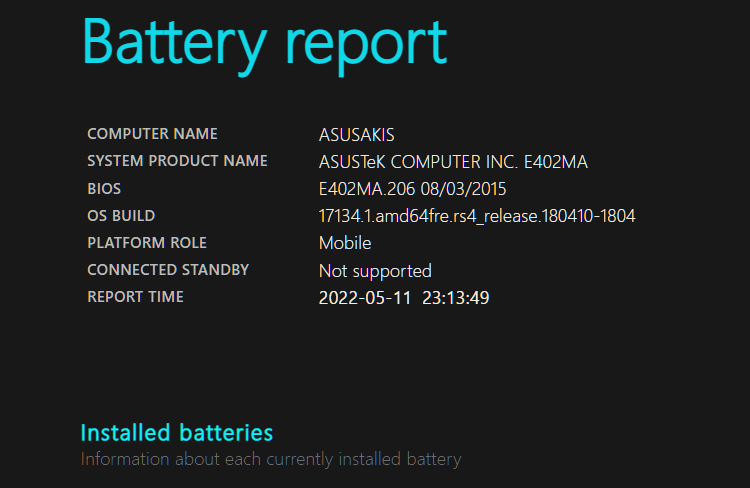Click the Battery report title heading
The height and width of the screenshot is (488, 750).
[x=264, y=42]
